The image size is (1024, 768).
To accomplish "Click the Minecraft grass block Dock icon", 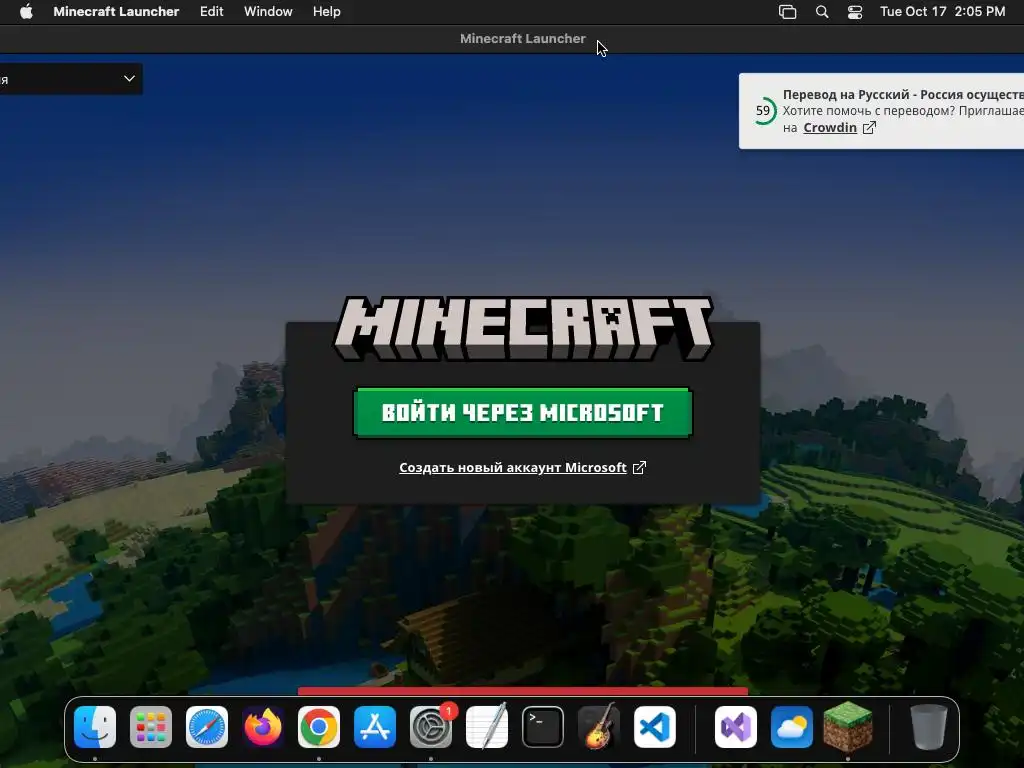I will [x=848, y=726].
